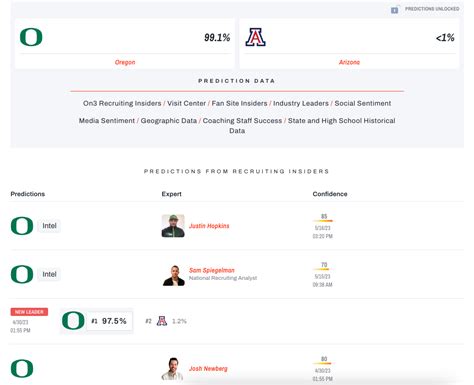Click Oregon logo in Josh Newberg prediction row

coord(22,369)
